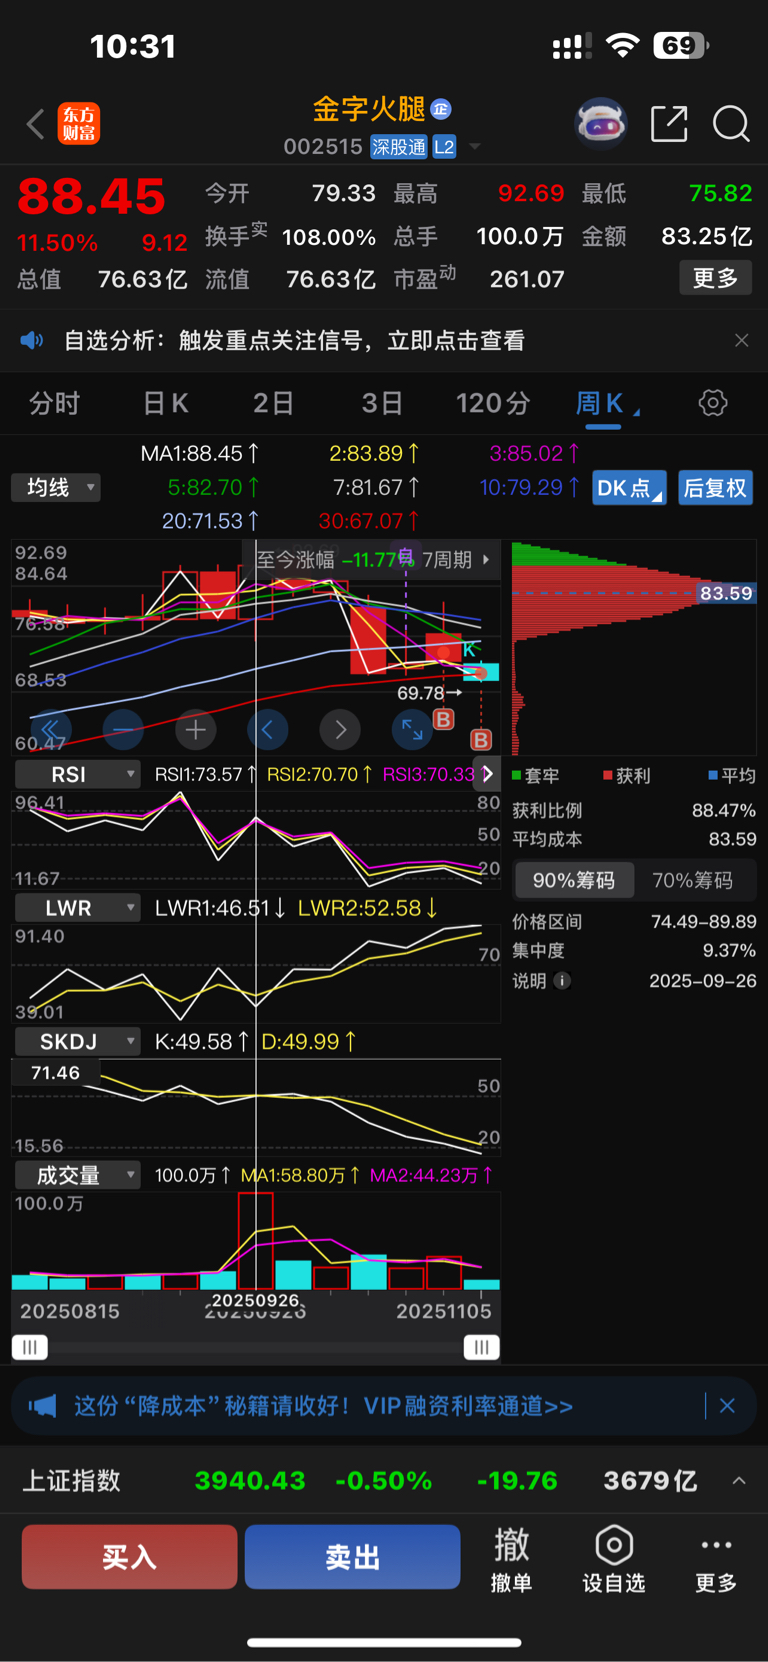Select the 90%筹码 option
This screenshot has width=768, height=1662.
coord(574,880)
